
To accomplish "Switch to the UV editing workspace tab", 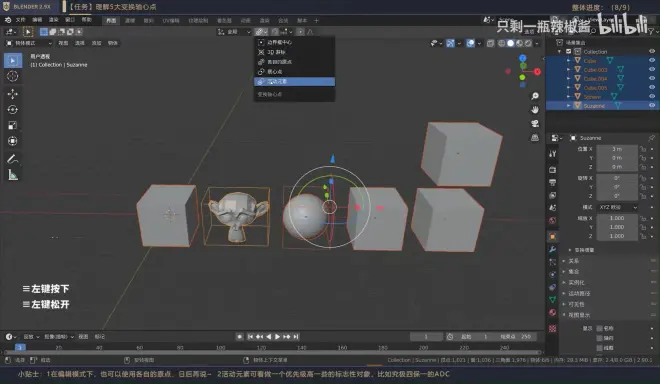I will [x=171, y=21].
